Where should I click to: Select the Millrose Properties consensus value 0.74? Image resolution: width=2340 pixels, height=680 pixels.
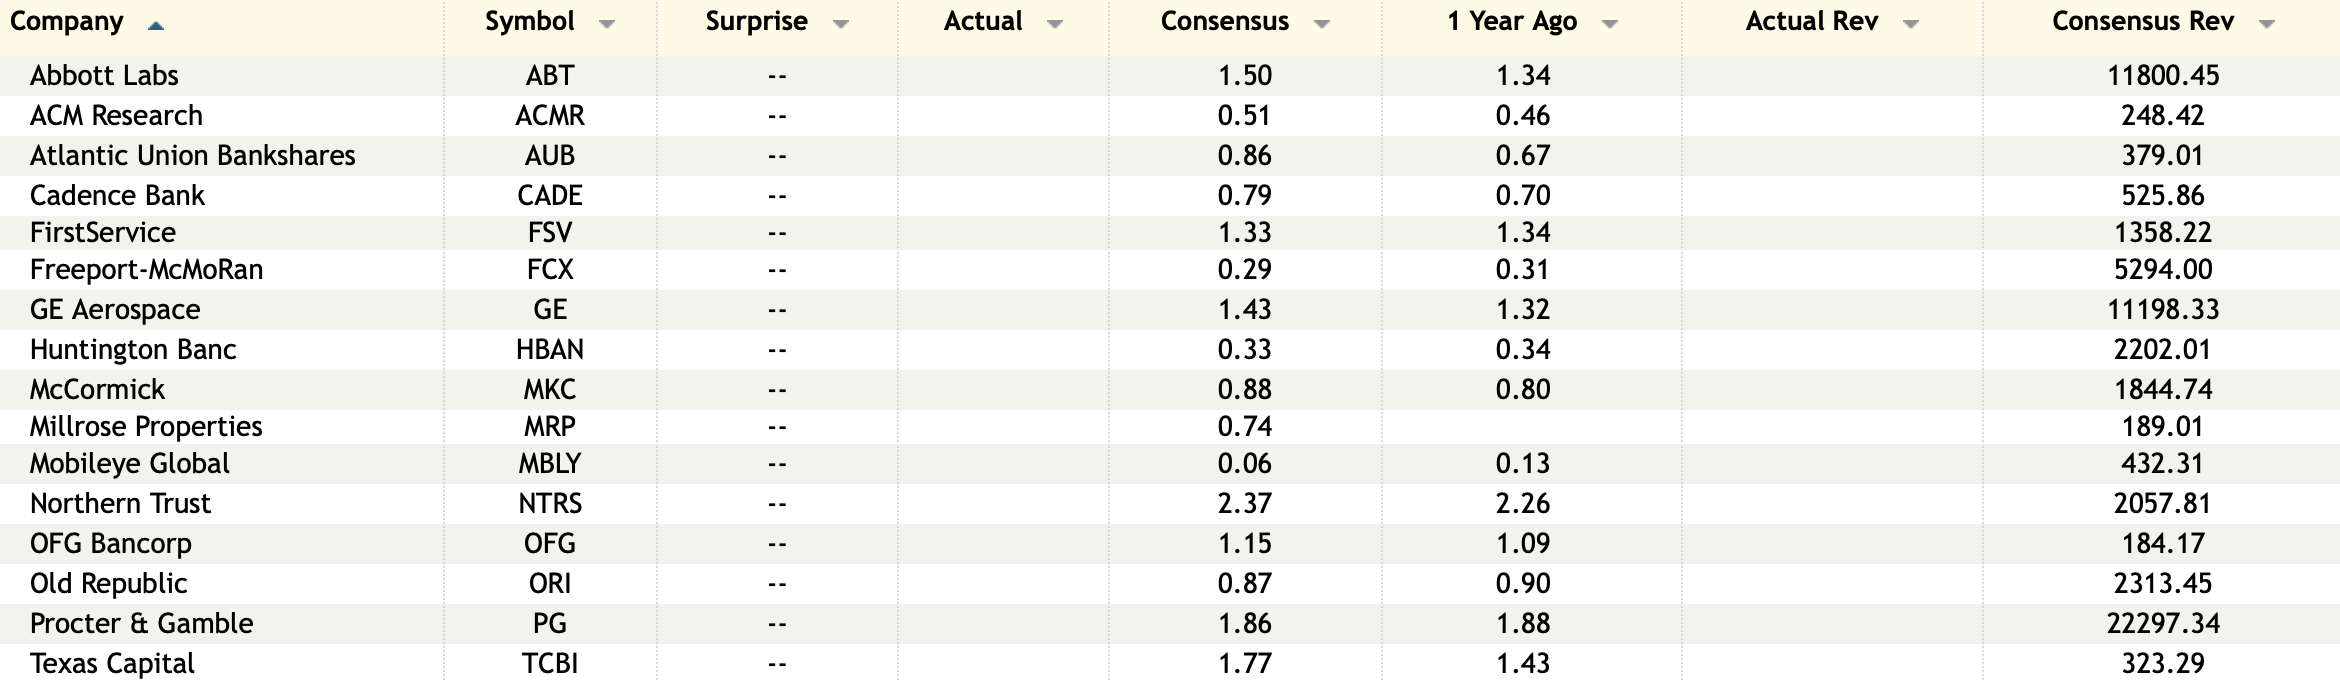1244,427
